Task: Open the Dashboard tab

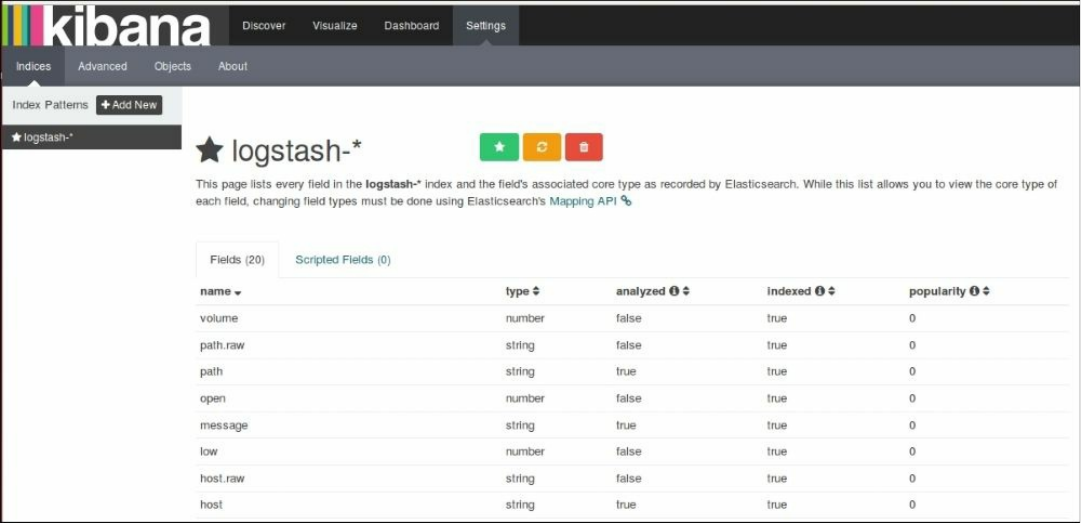Action: (412, 25)
